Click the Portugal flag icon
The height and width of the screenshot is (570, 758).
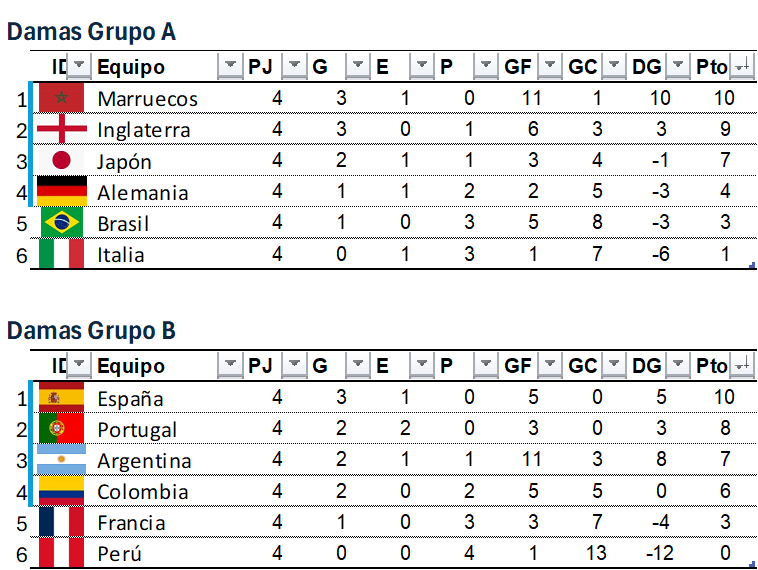(x=61, y=429)
